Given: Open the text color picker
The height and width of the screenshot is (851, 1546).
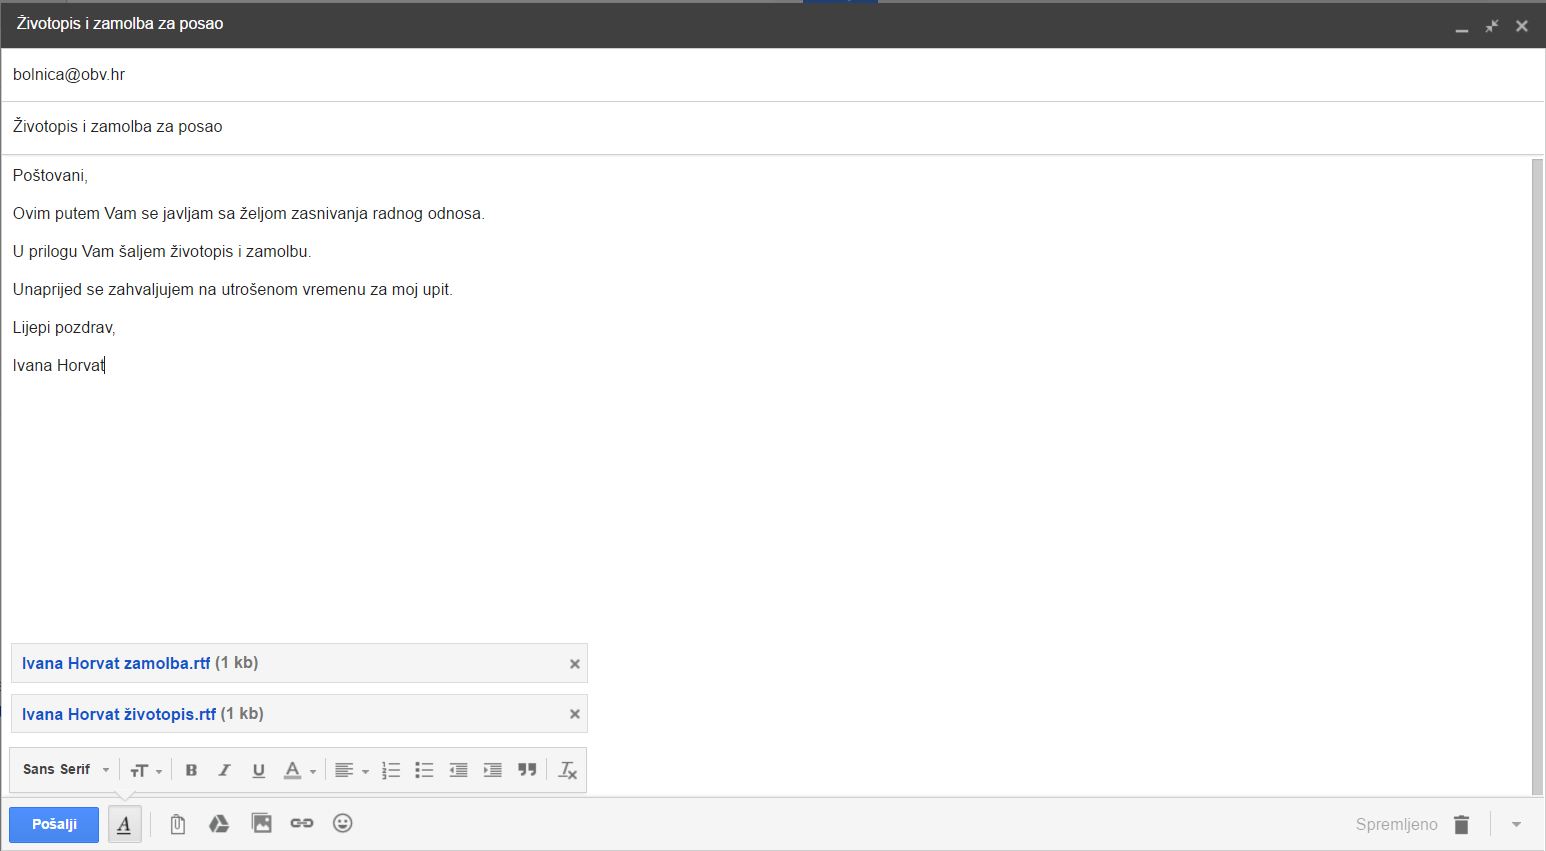Looking at the screenshot, I should tap(299, 770).
